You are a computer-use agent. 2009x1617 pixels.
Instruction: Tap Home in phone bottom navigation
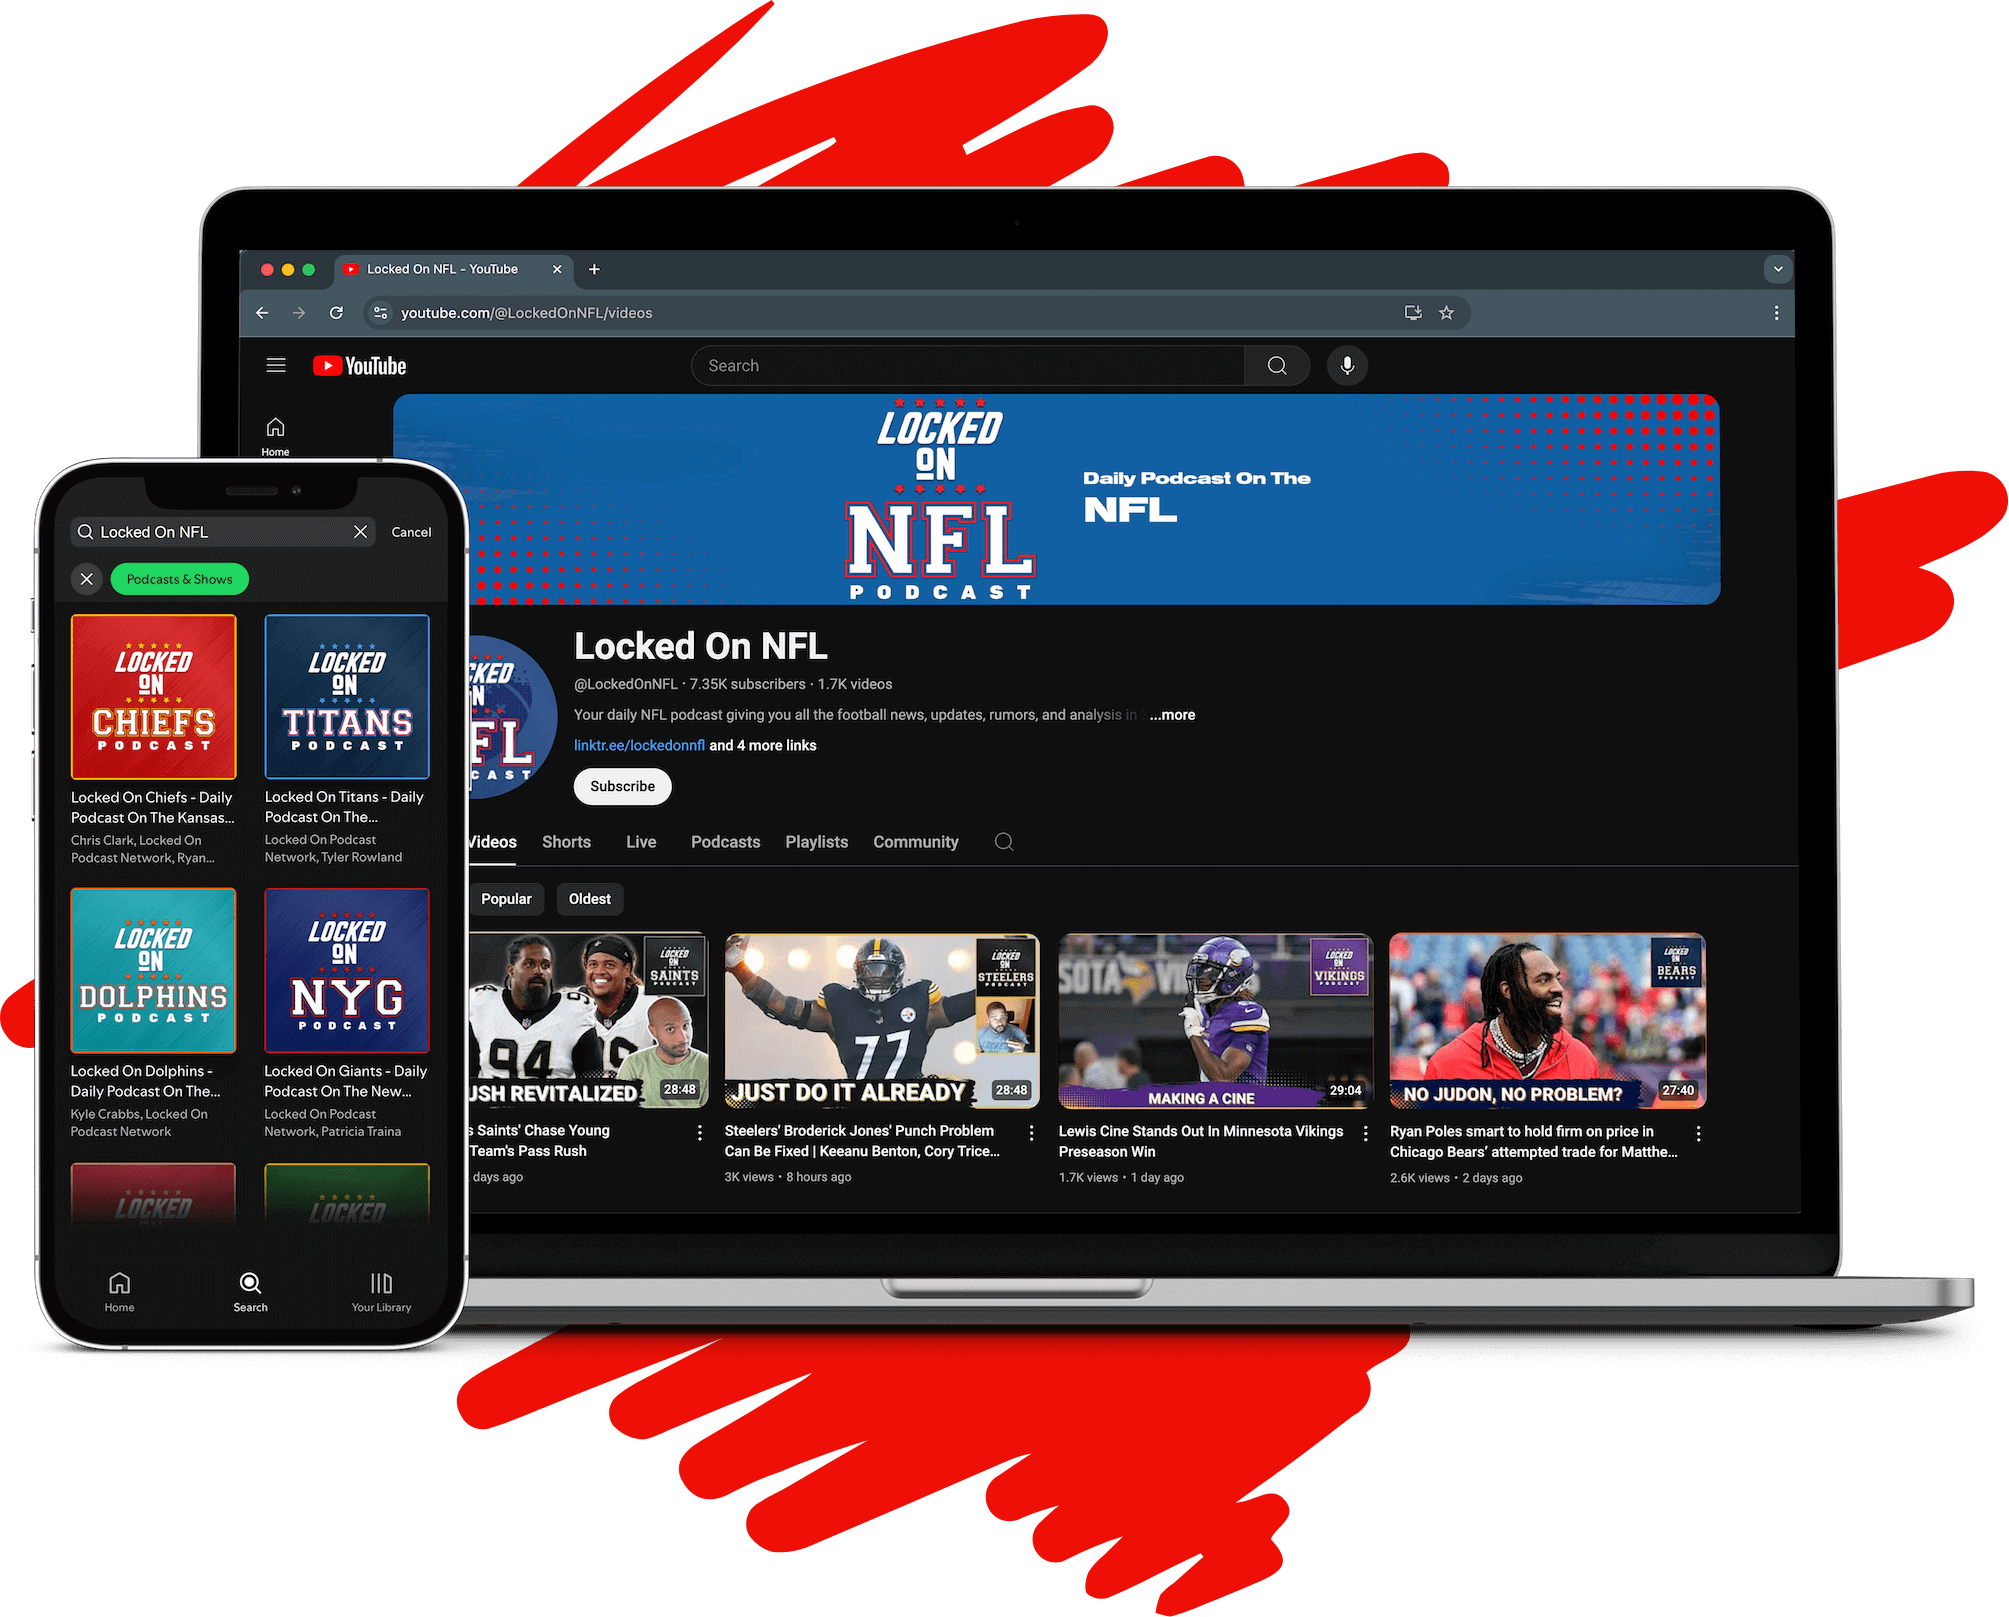(x=119, y=1292)
